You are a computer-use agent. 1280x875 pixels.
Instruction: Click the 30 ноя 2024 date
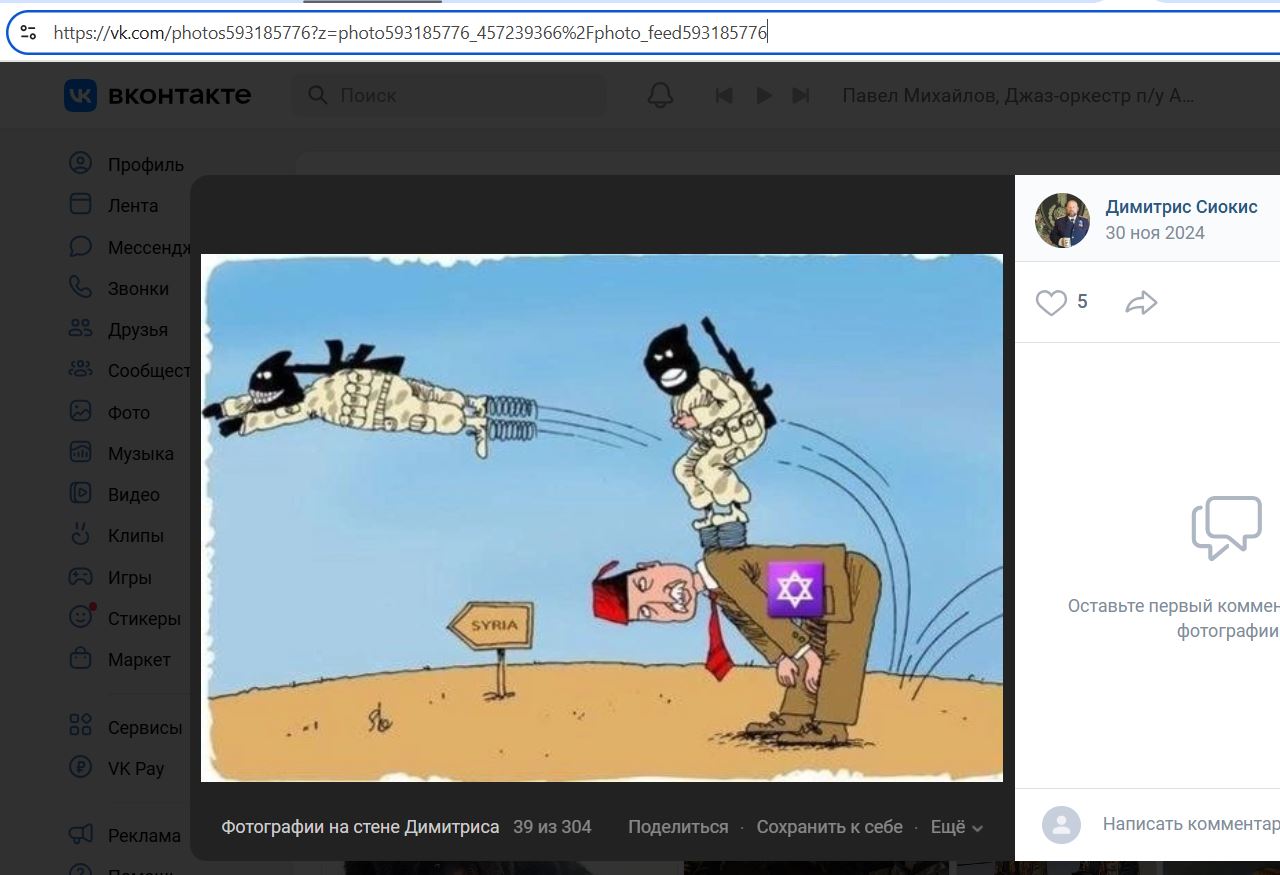[x=1155, y=233]
